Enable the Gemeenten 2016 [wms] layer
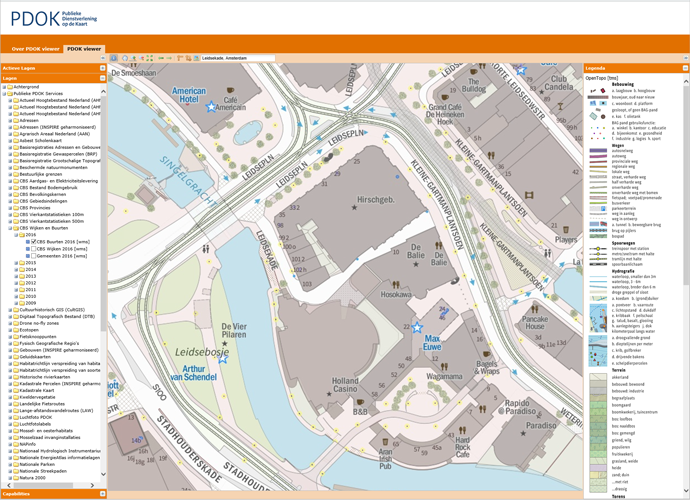690x500 pixels. 34,256
